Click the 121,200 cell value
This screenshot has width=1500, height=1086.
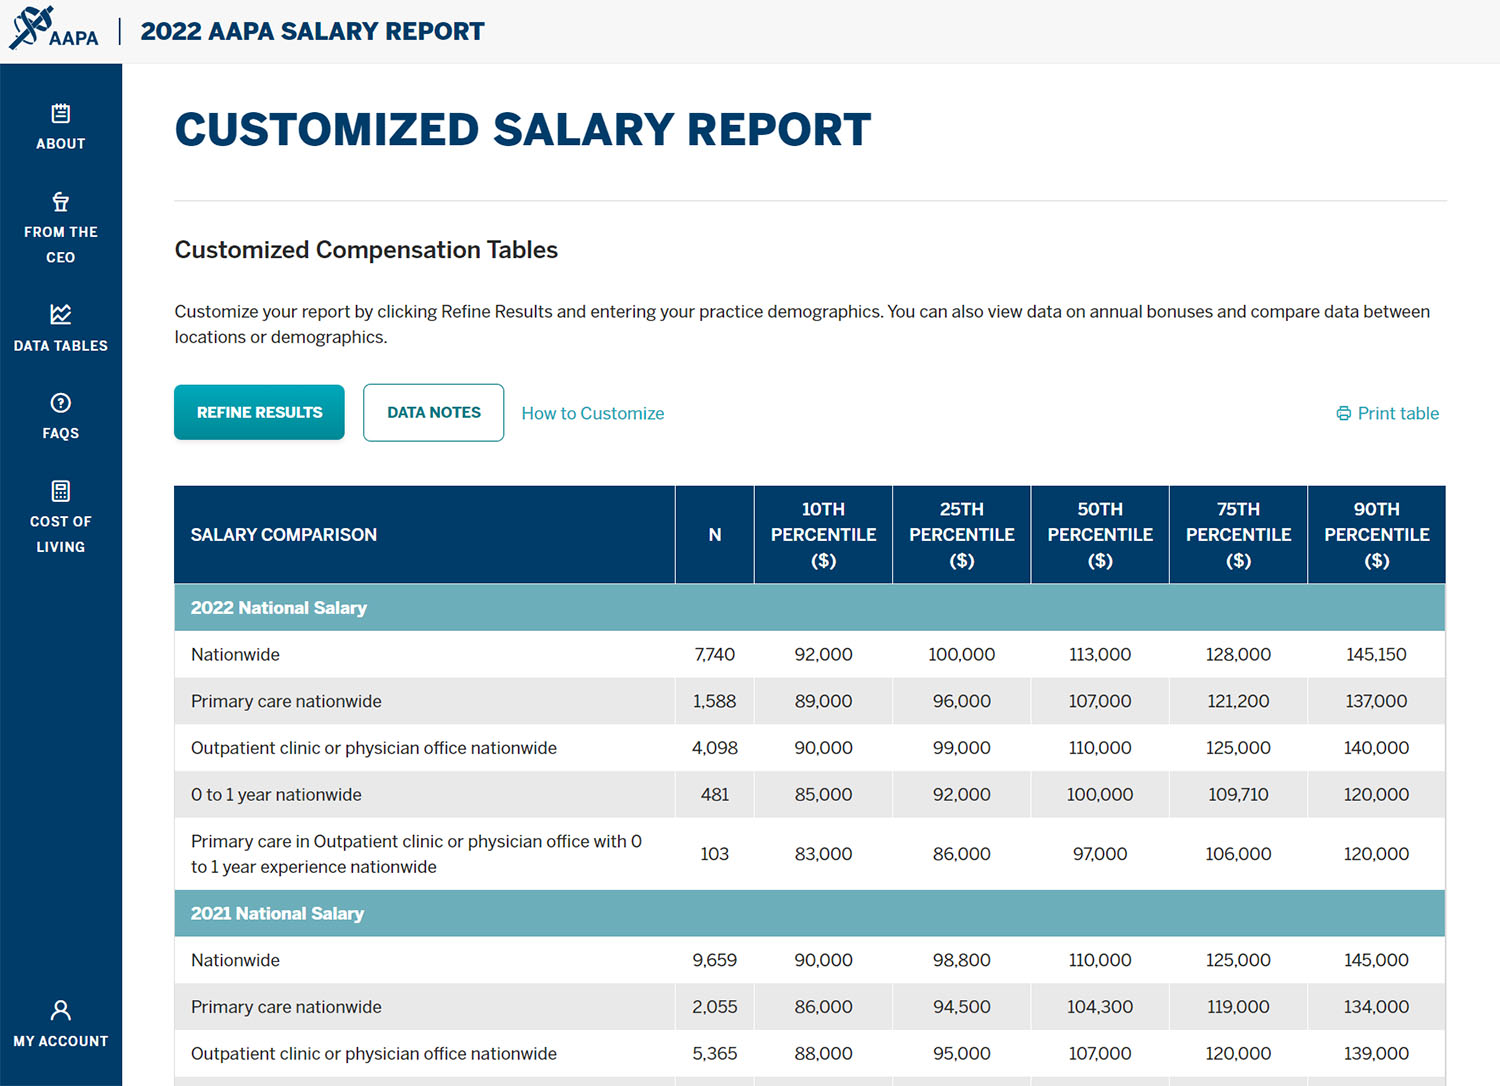(1238, 702)
